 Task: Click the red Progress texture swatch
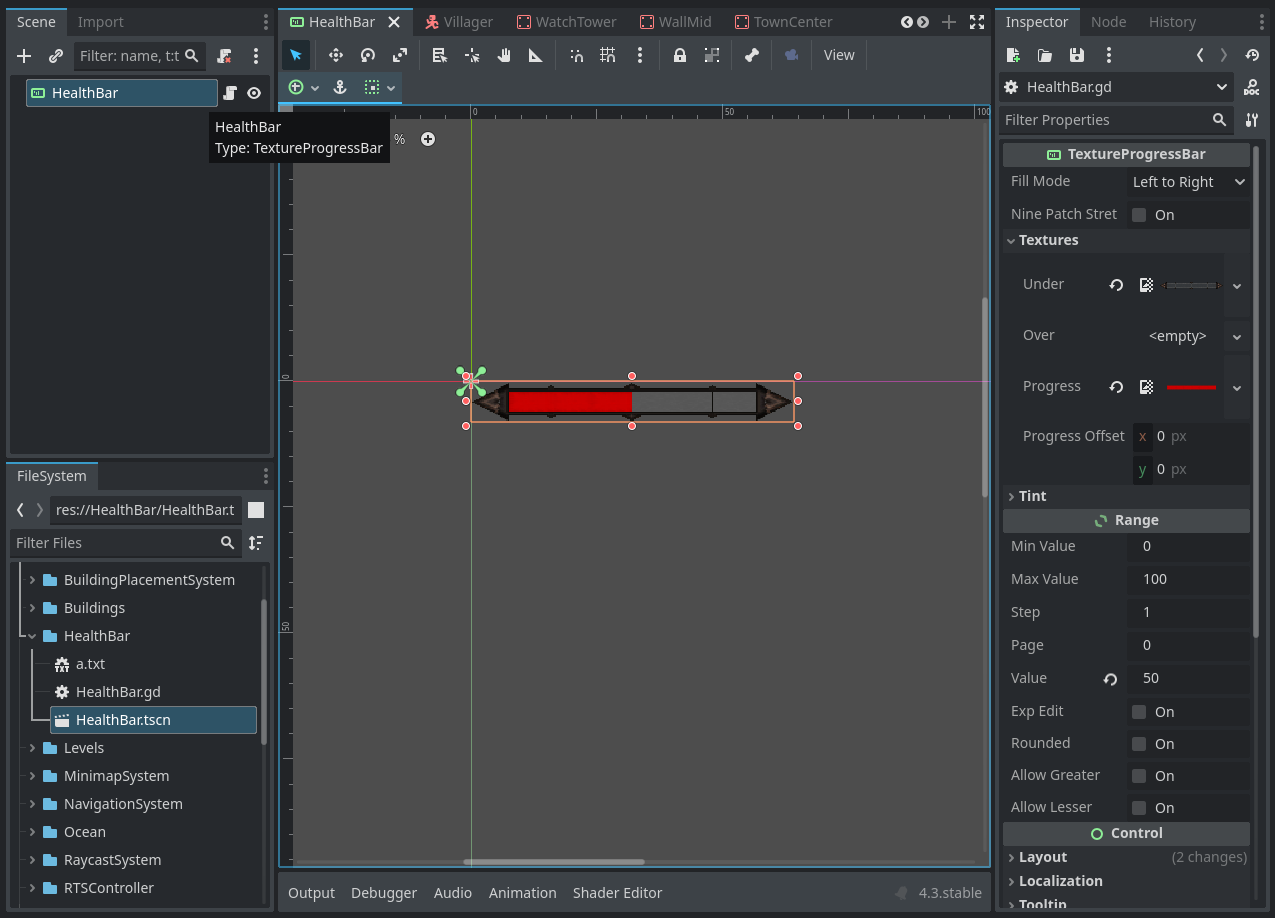point(1190,387)
